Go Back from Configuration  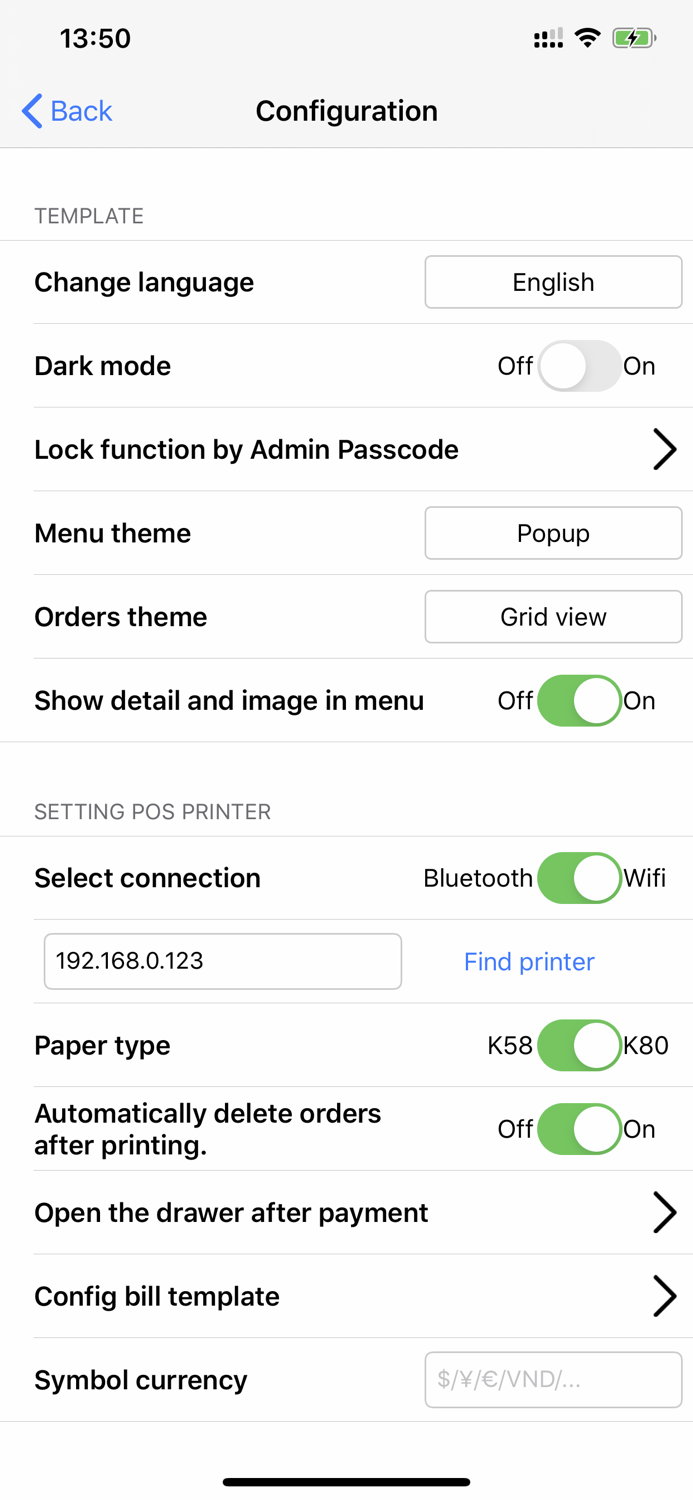(65, 111)
